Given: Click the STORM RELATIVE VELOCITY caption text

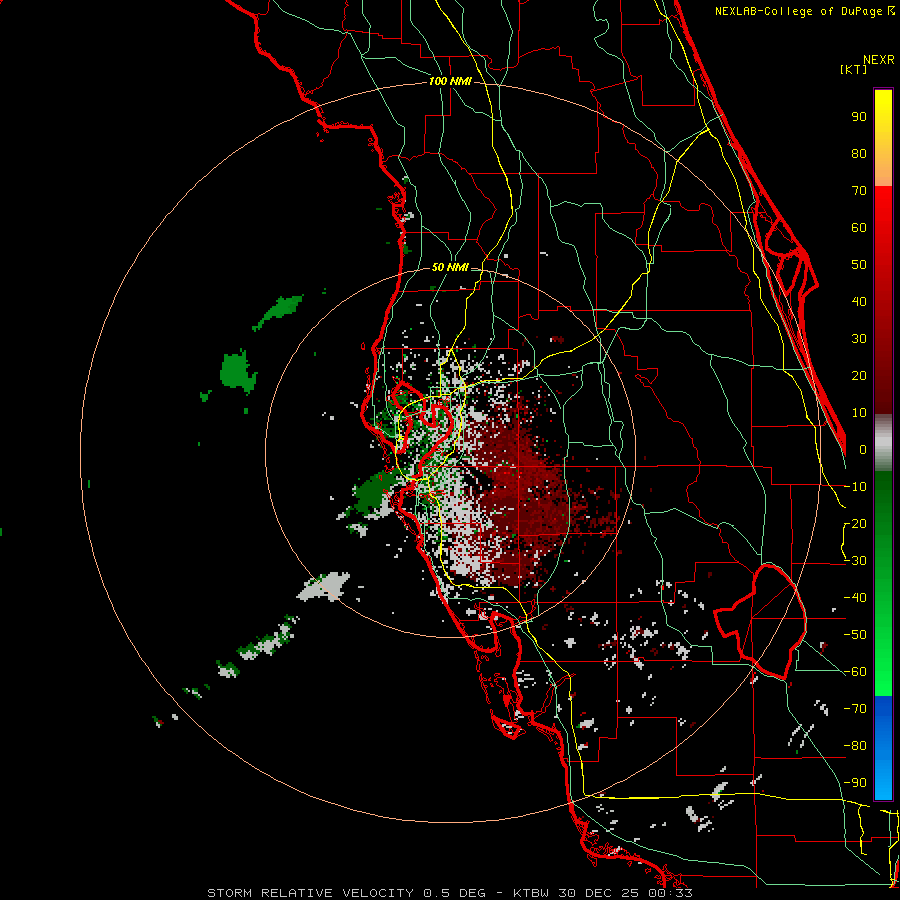Looking at the screenshot, I should (309, 893).
